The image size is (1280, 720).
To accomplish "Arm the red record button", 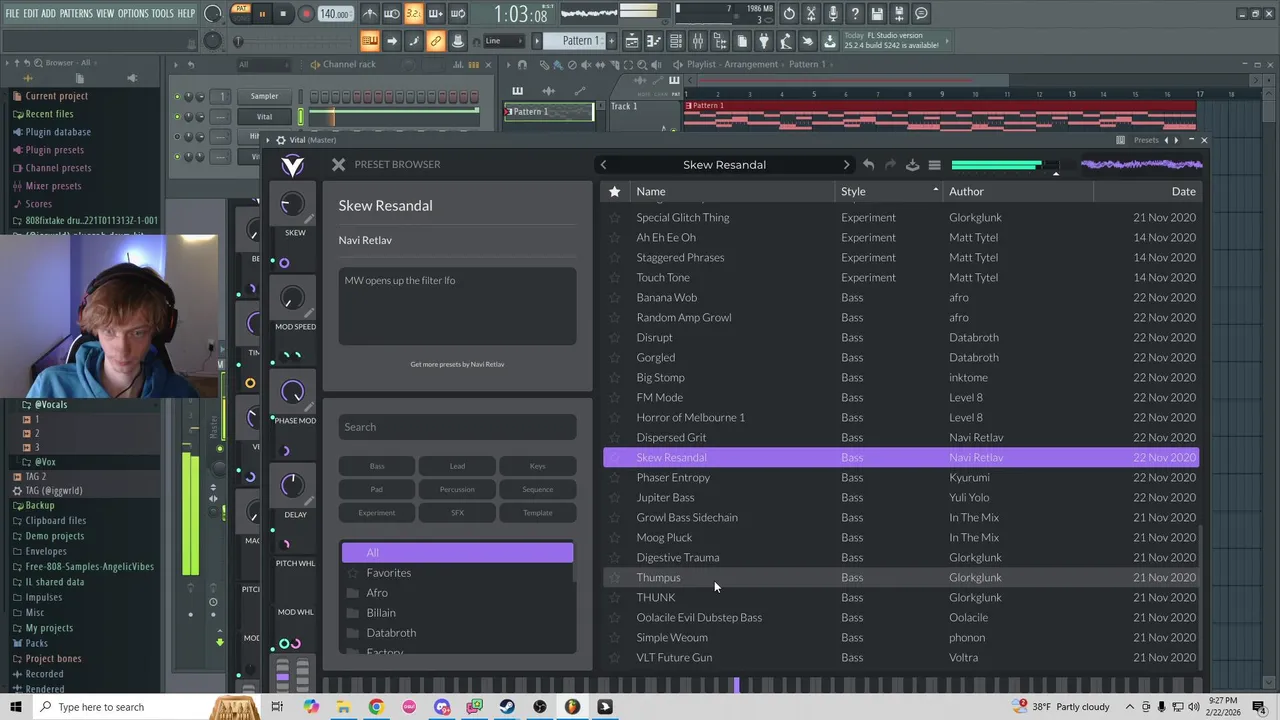I will coord(306,14).
